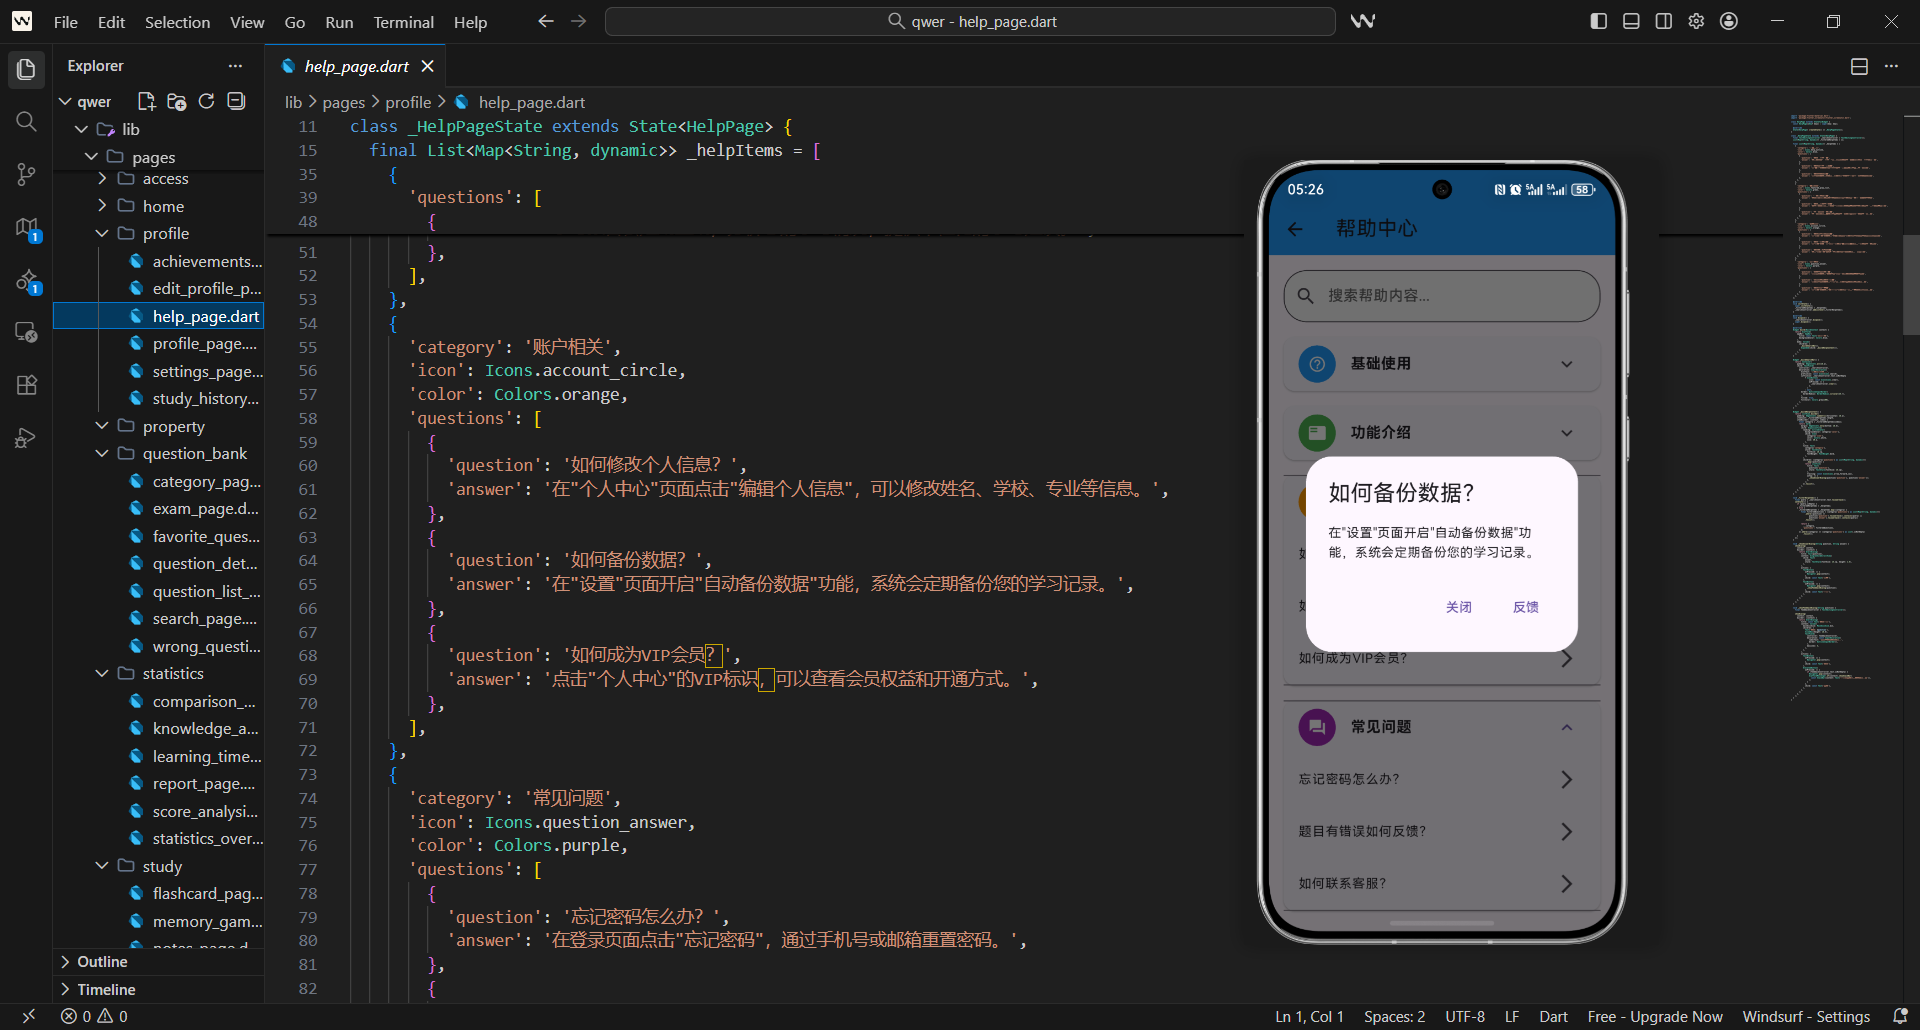Image resolution: width=1920 pixels, height=1030 pixels.
Task: Collapse the qwer root folder
Action: (65, 102)
